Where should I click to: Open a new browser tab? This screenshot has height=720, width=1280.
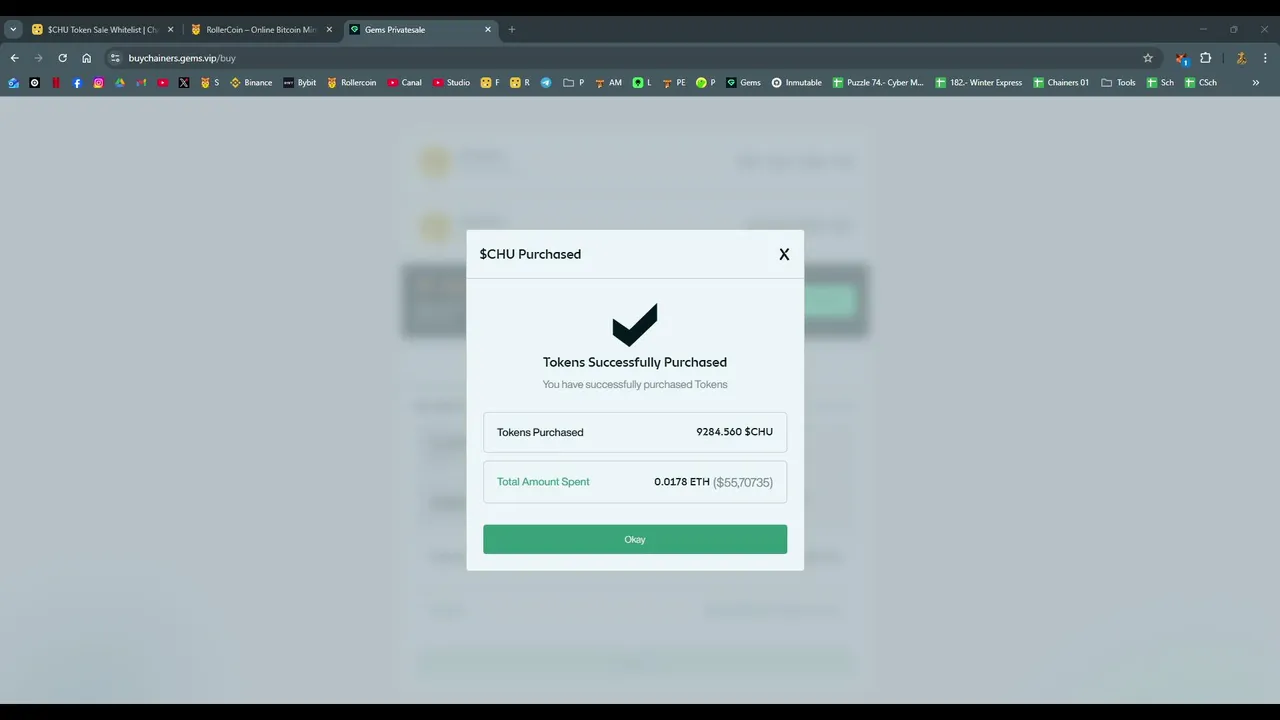pyautogui.click(x=512, y=30)
